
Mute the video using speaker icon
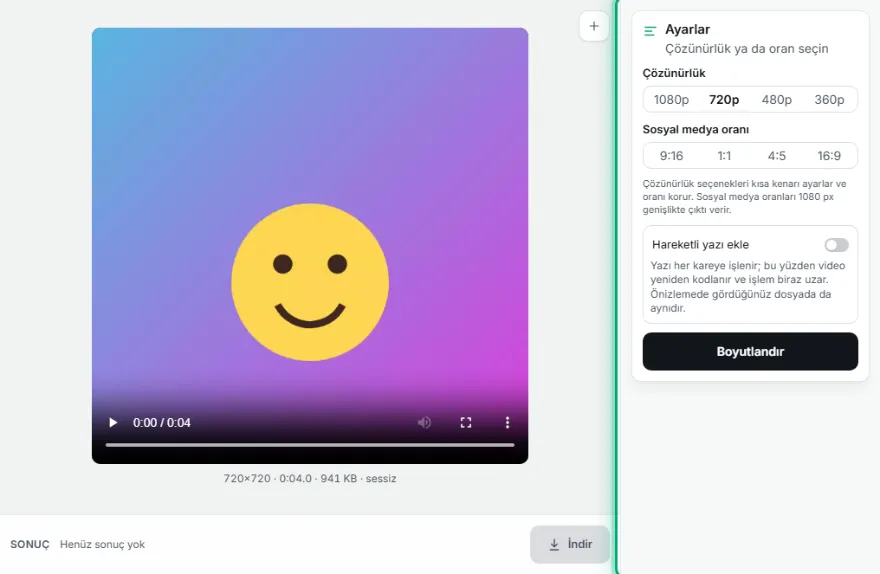pos(424,423)
